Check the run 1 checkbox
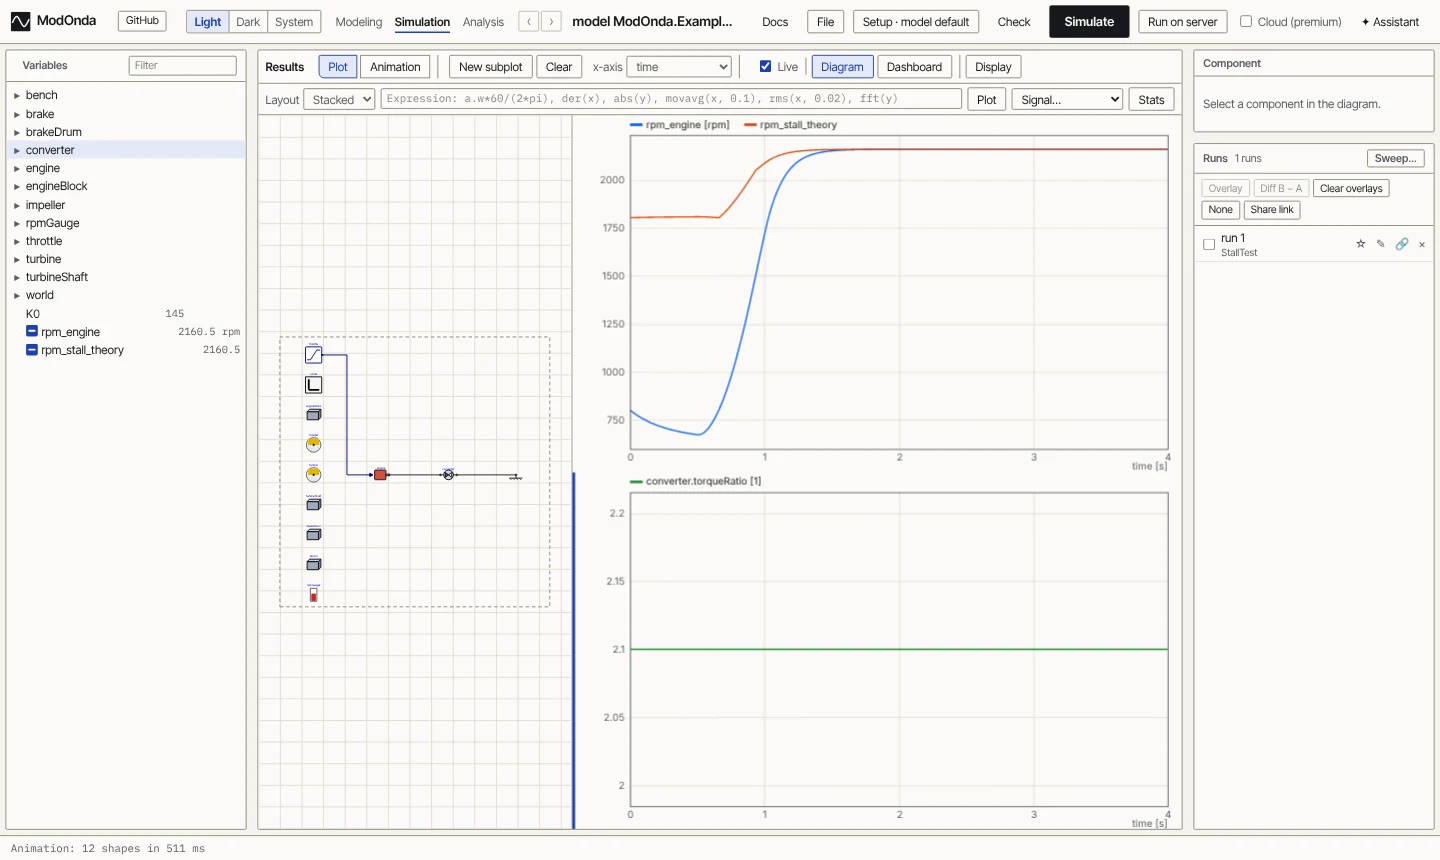This screenshot has width=1440, height=860. [x=1209, y=244]
